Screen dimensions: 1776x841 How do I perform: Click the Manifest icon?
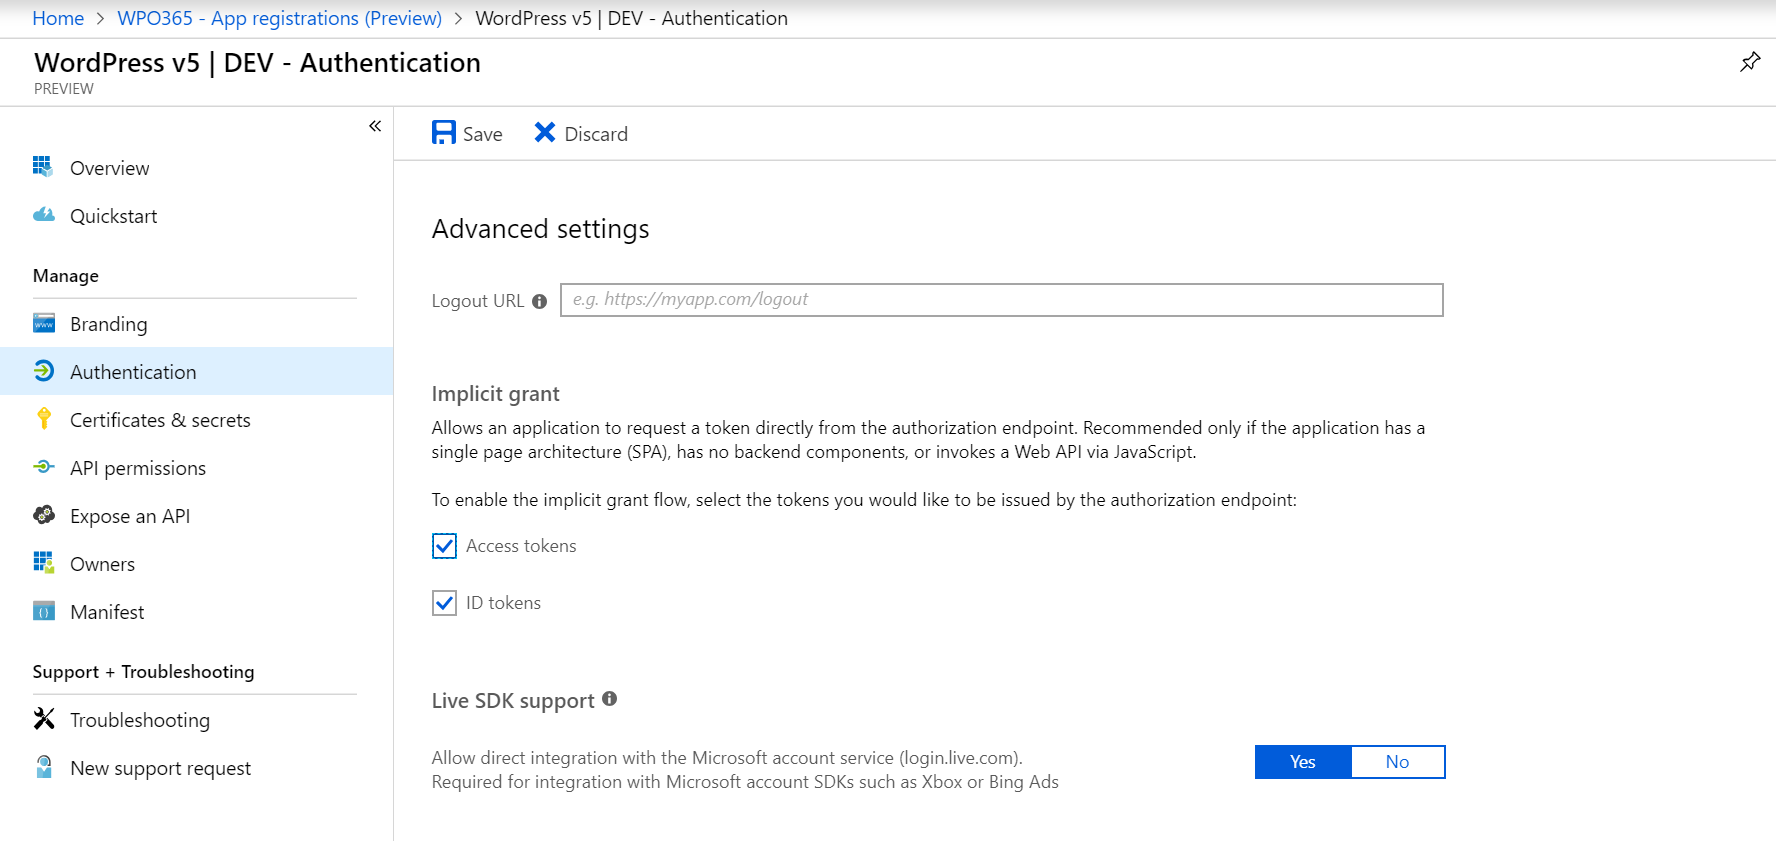[x=44, y=611]
